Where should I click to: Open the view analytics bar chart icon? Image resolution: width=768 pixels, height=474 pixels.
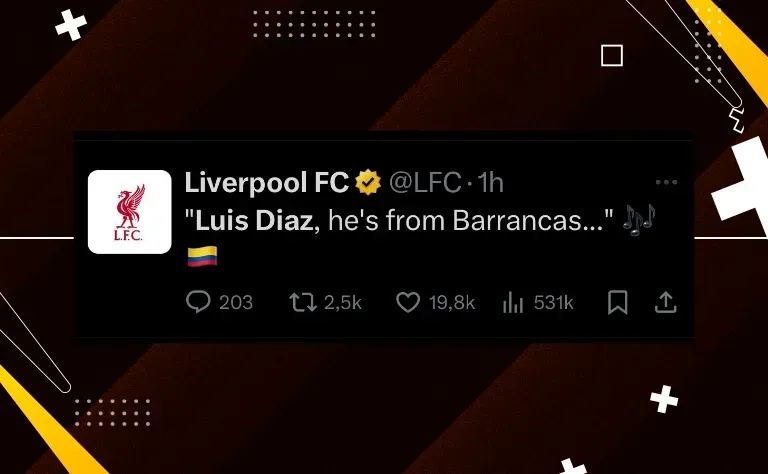pyautogui.click(x=513, y=302)
